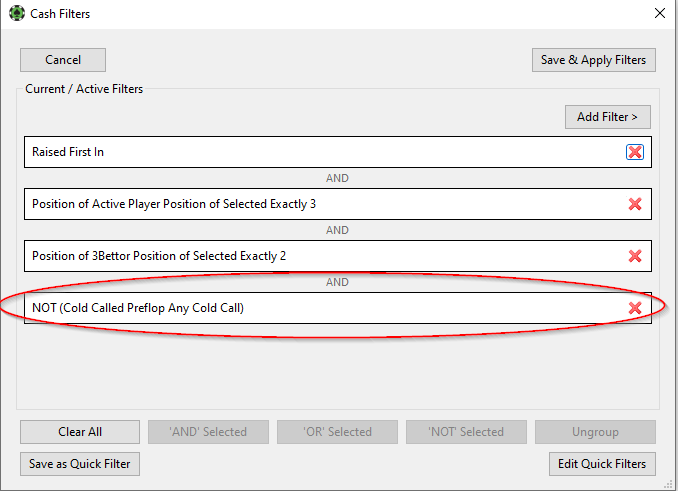Select the Raised First In filter row
678x491 pixels.
tap(338, 152)
